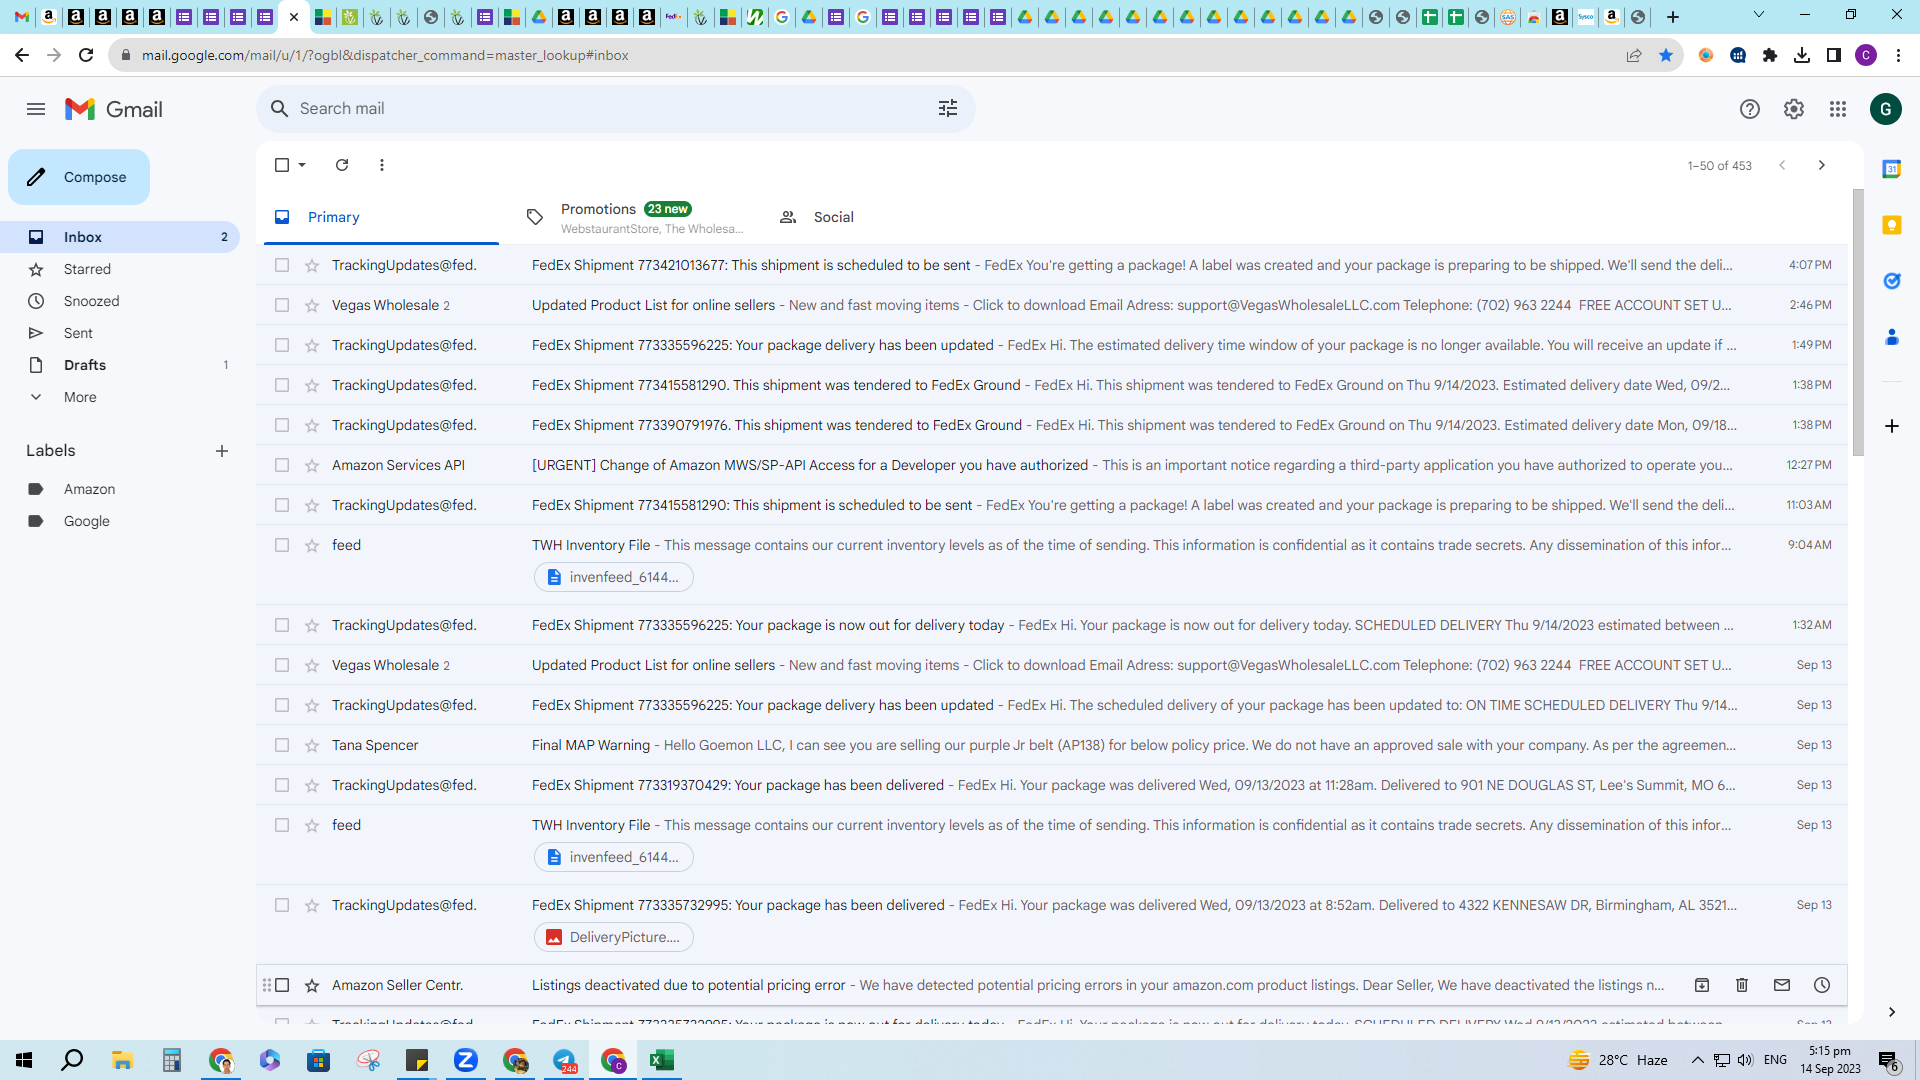Reload the browser page
Image resolution: width=1920 pixels, height=1080 pixels.
(86, 55)
